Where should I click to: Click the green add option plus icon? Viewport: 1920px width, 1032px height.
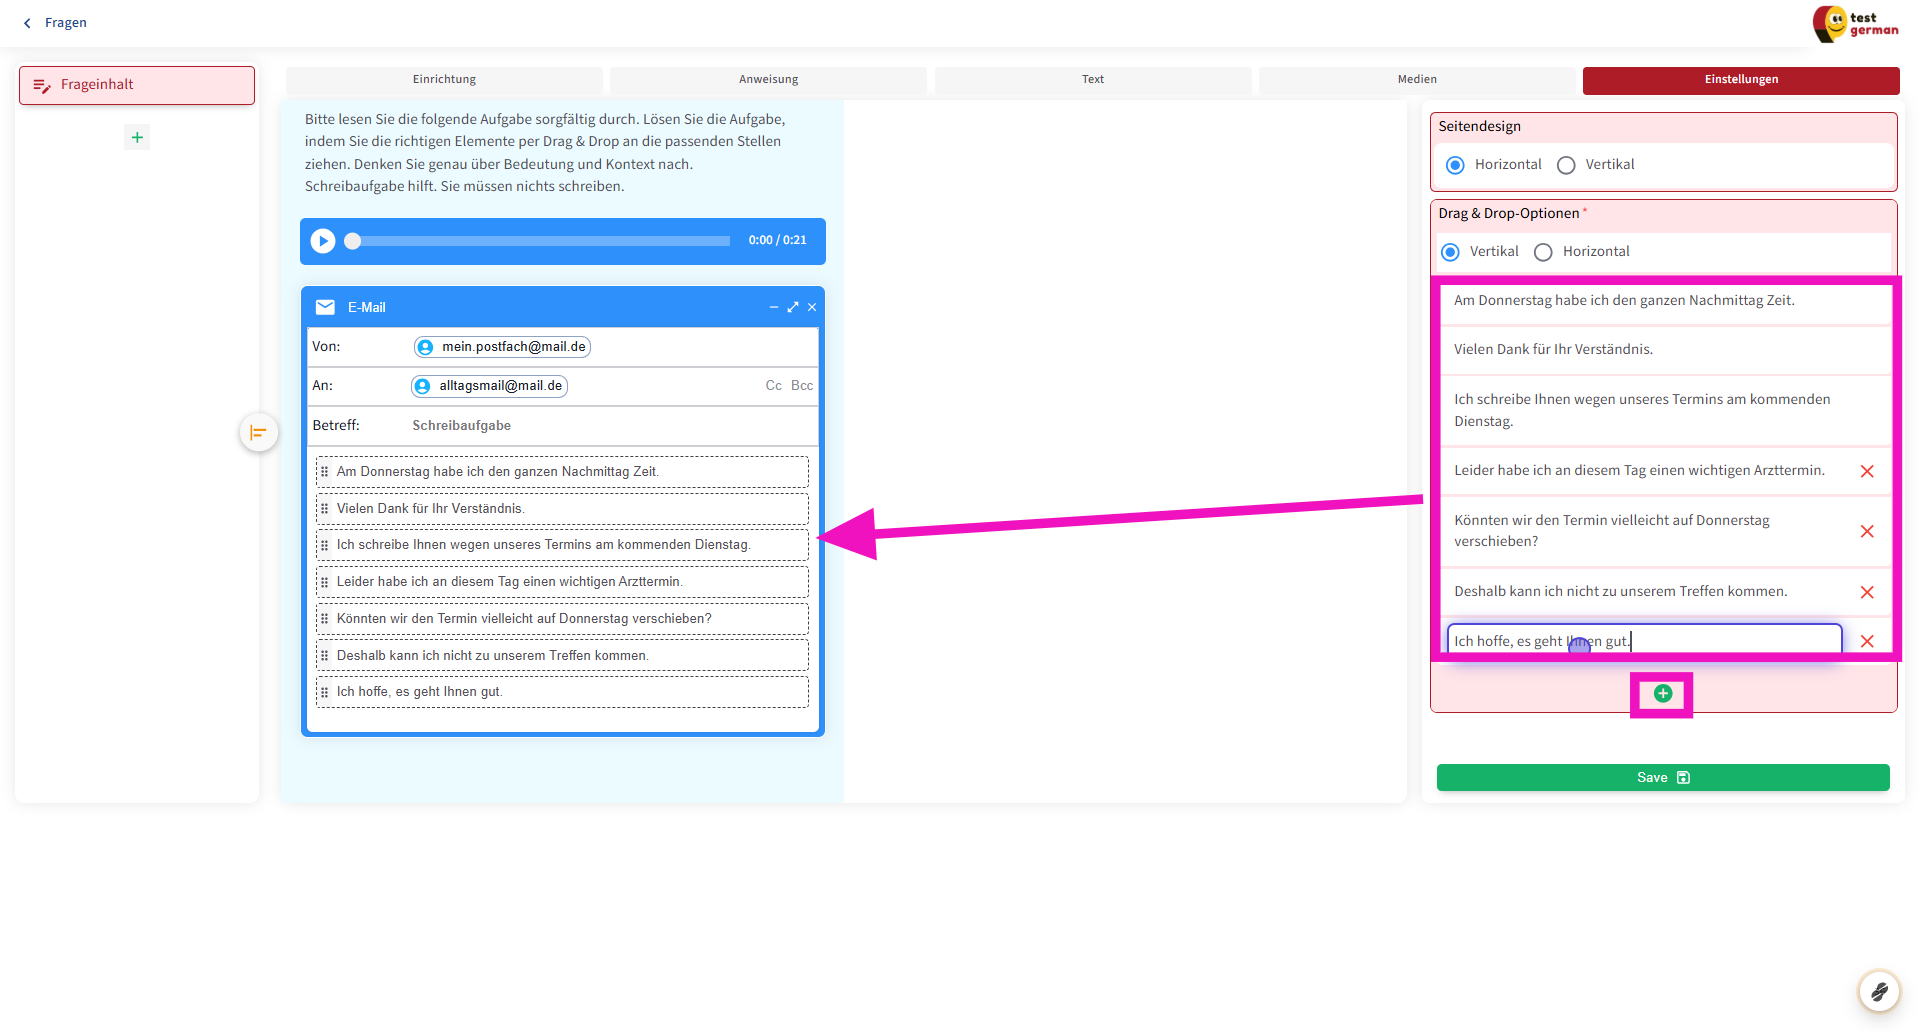[x=1662, y=694]
